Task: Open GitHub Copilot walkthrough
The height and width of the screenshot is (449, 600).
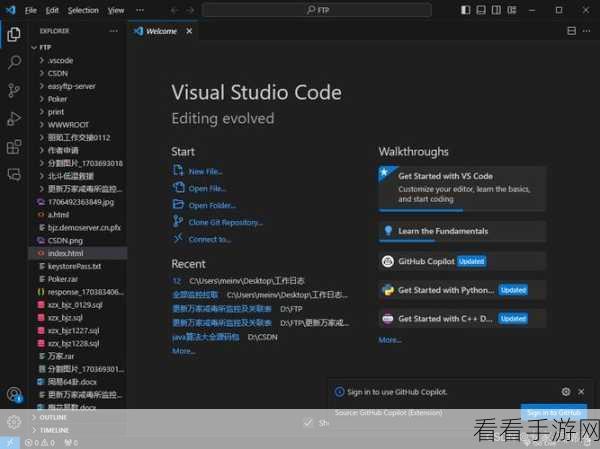Action: tap(462, 261)
